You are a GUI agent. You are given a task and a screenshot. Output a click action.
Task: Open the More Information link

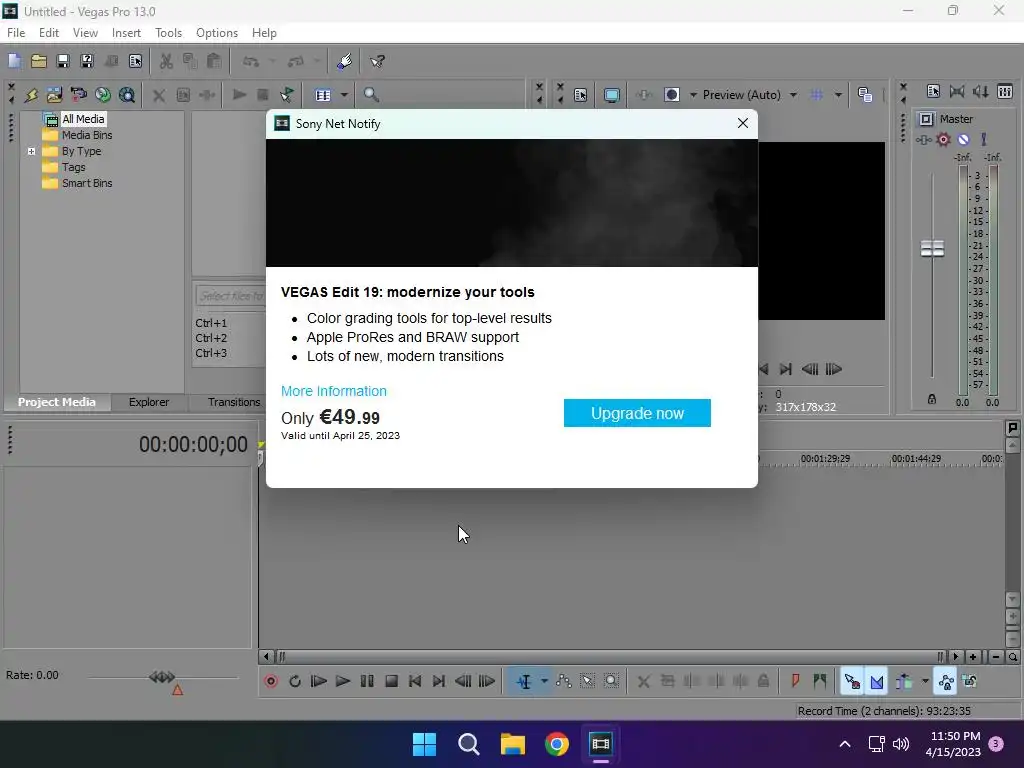pos(334,391)
